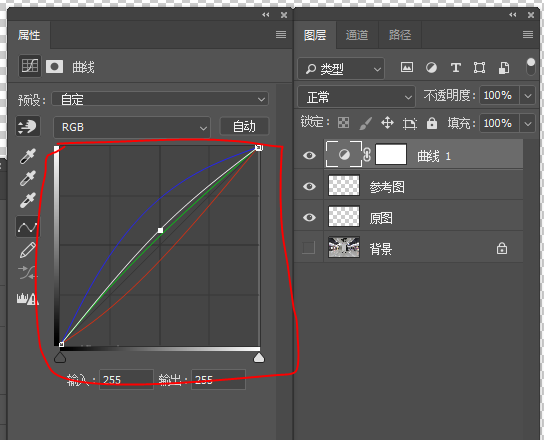
Task: Select the pencil draw-curve tool
Action: [28, 250]
